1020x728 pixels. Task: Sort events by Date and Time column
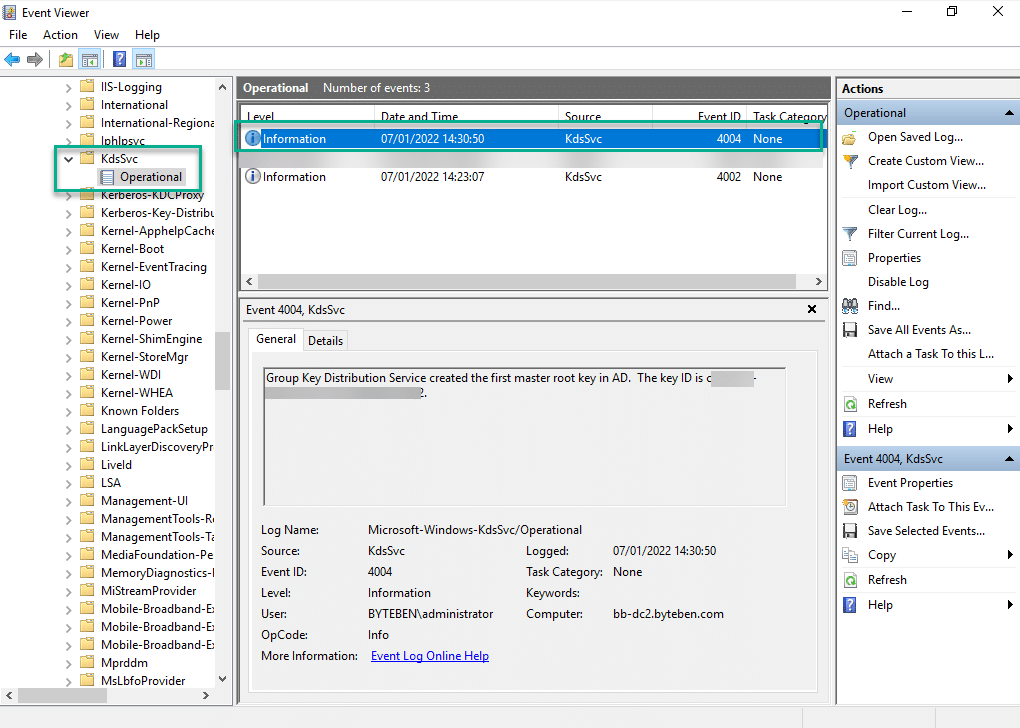[x=466, y=116]
